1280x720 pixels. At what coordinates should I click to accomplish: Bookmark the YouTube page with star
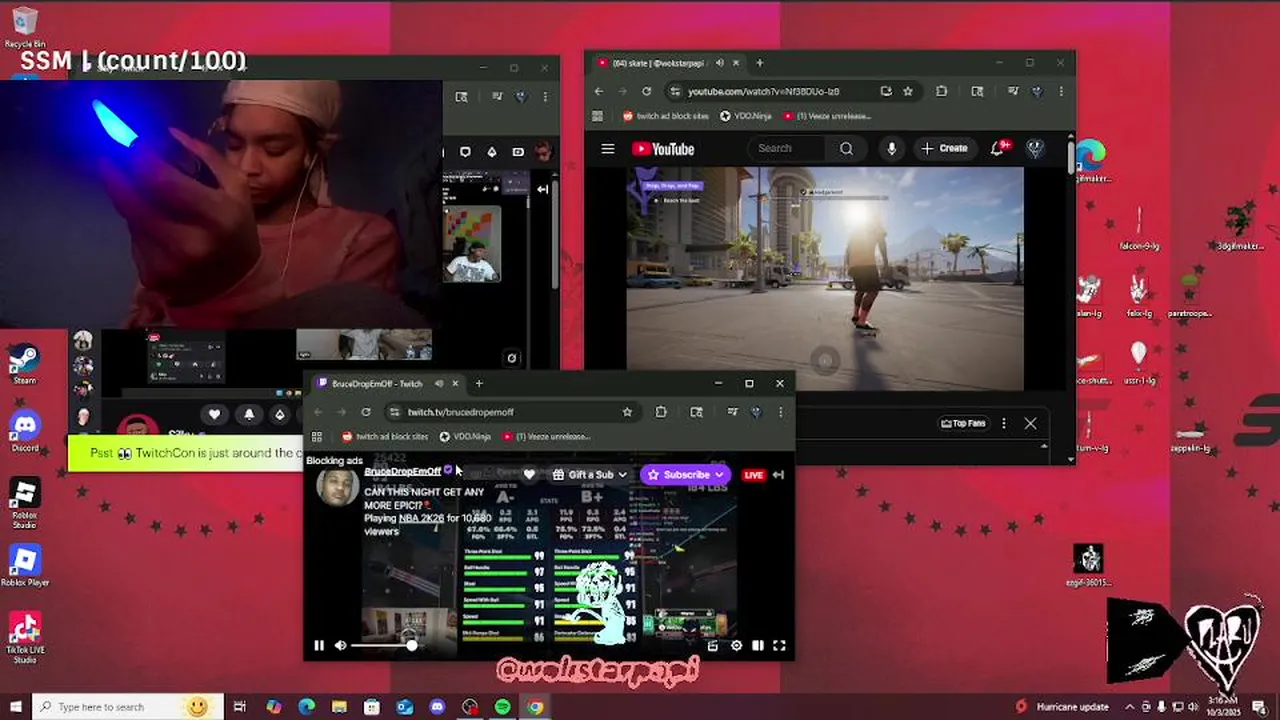pos(908,91)
